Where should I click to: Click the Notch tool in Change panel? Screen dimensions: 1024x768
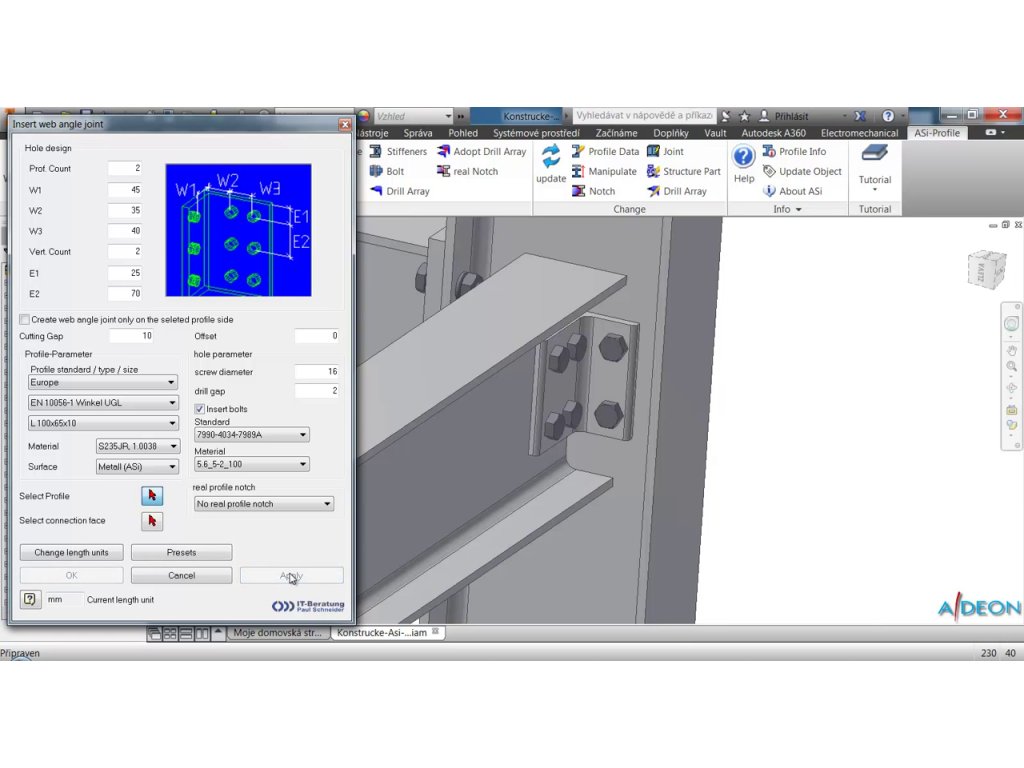tap(594, 191)
